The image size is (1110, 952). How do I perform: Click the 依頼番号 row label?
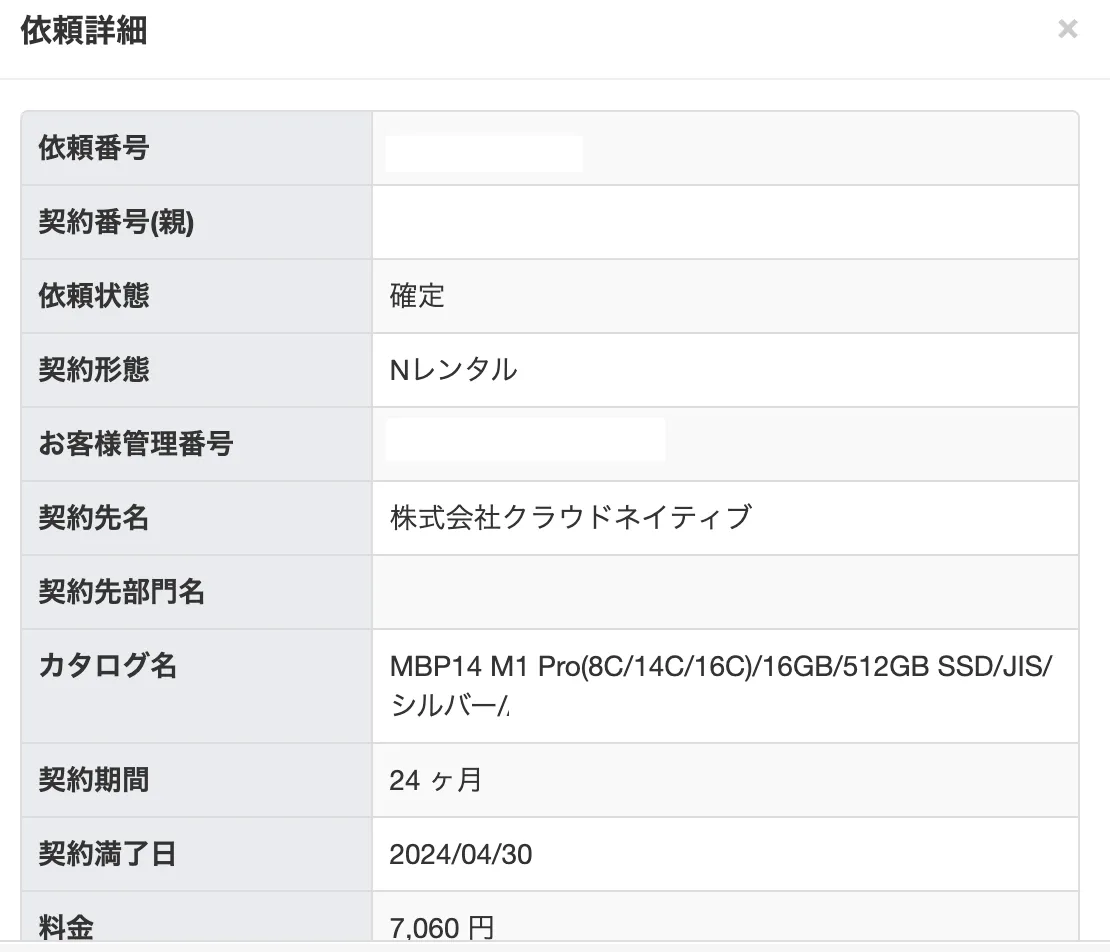[x=94, y=149]
